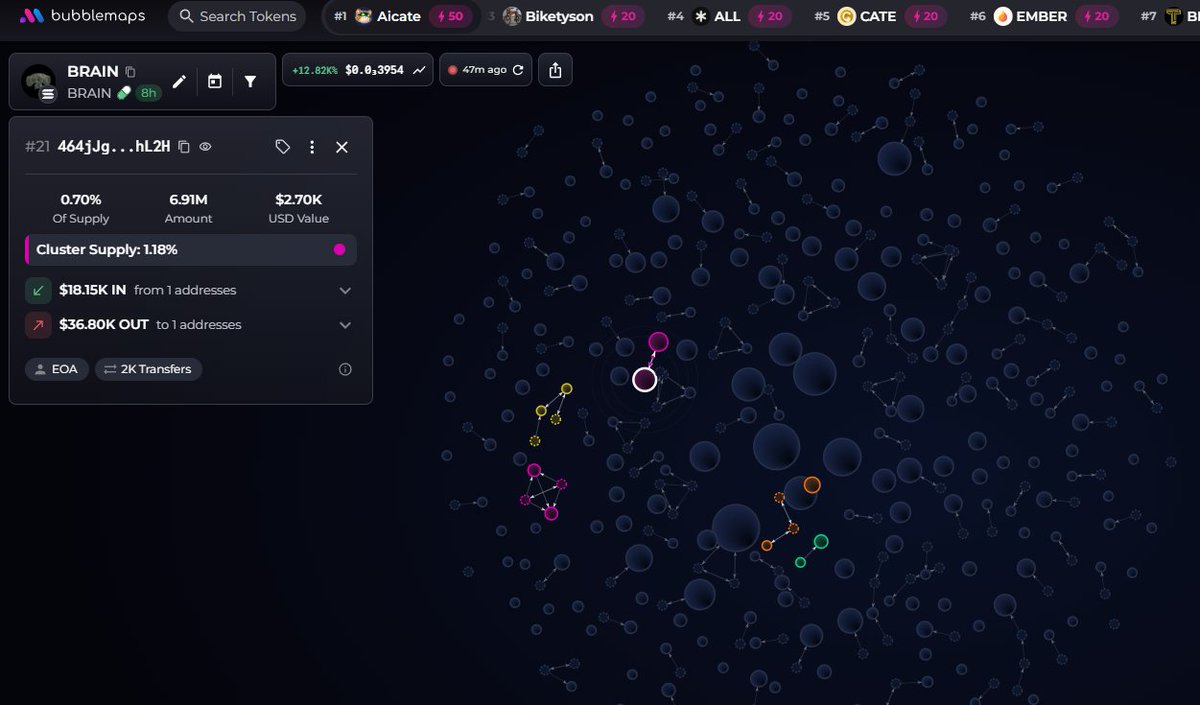Click the EMBER flame avatar
The image size is (1200, 705).
coord(1003,16)
